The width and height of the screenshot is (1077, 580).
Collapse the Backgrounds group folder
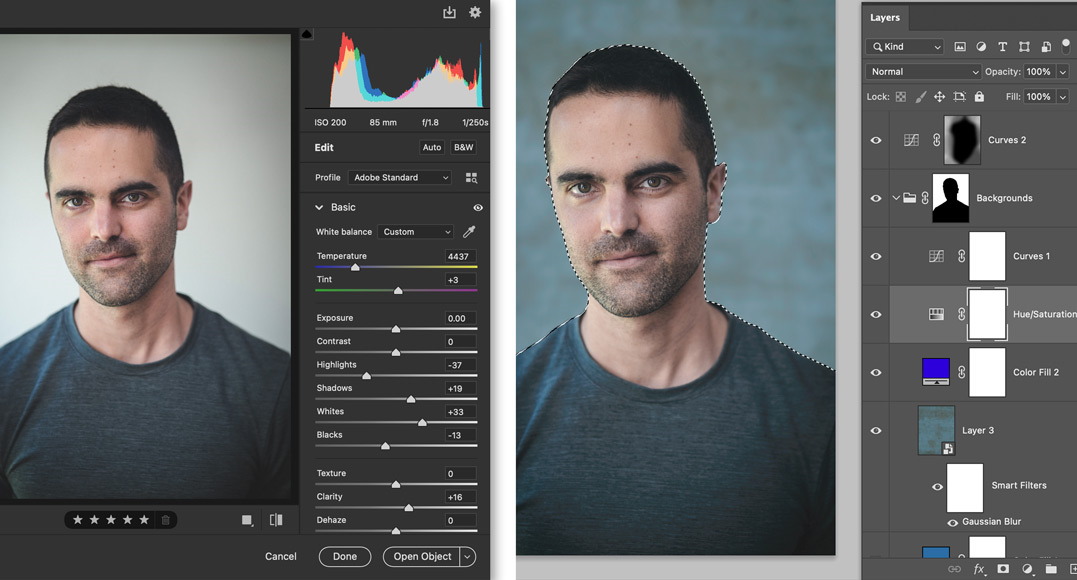[896, 198]
